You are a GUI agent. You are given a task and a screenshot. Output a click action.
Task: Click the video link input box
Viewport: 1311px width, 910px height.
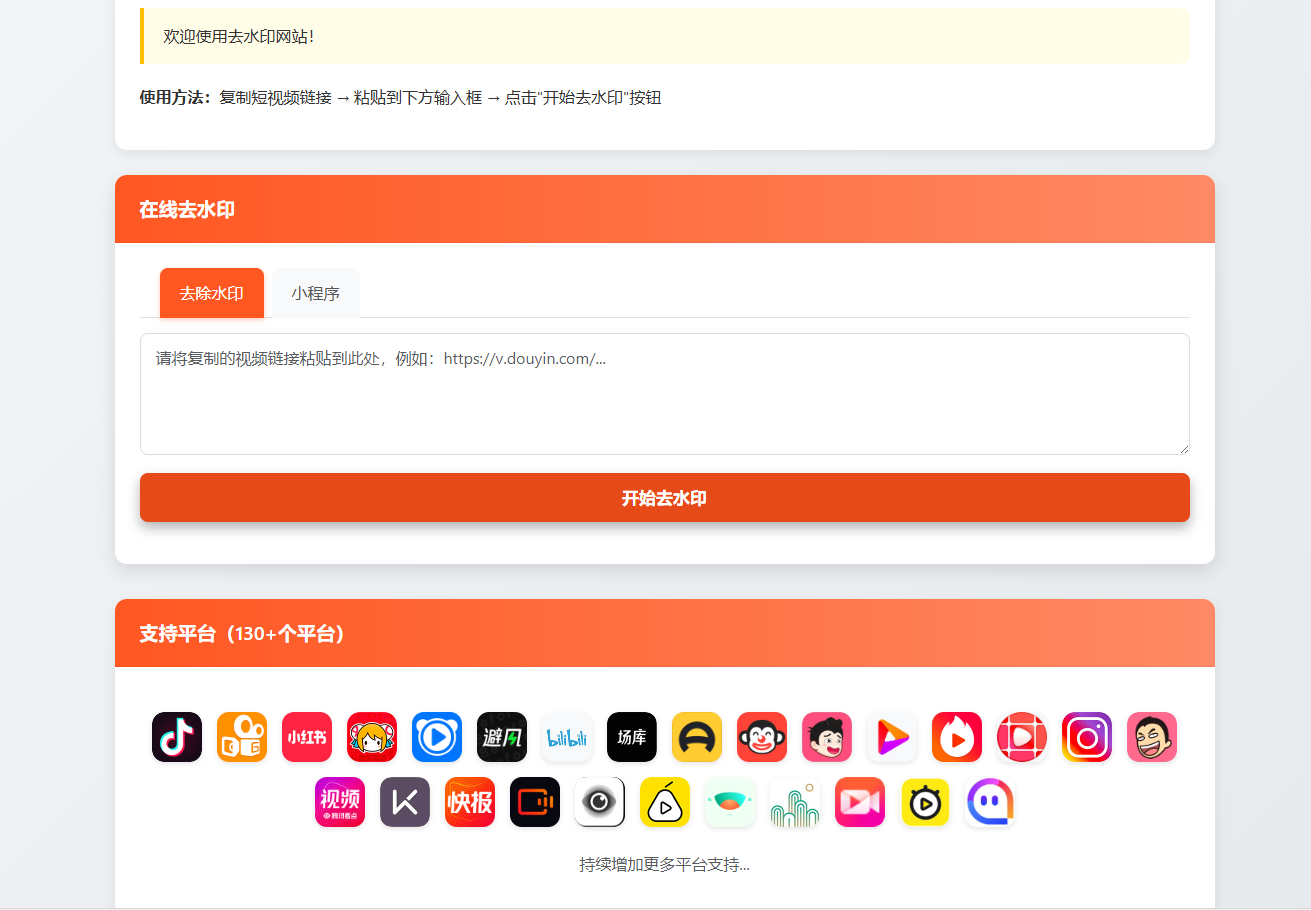tap(664, 393)
